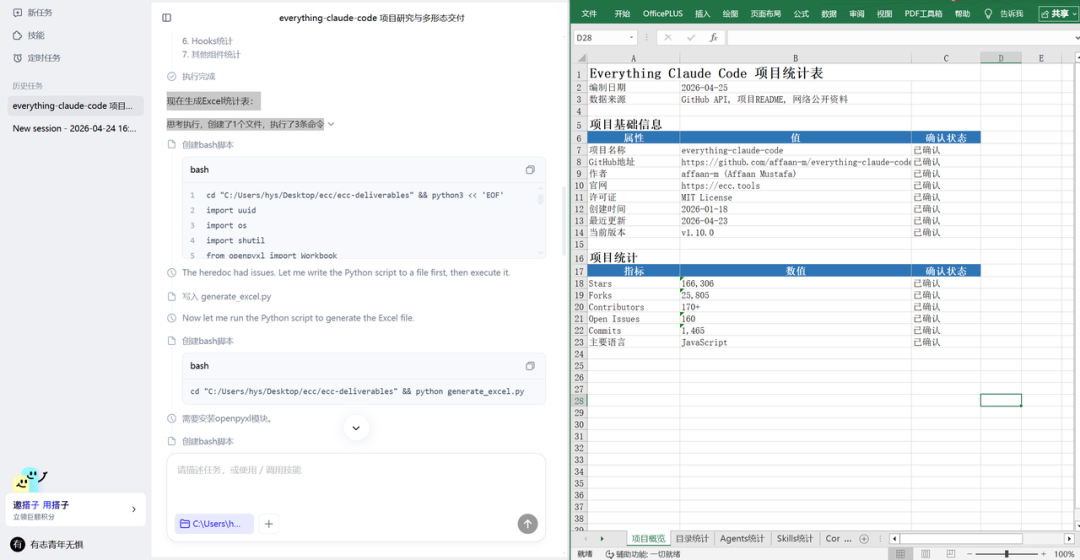
Task: Adjust the Excel zoom slider handle
Action: [1006, 554]
